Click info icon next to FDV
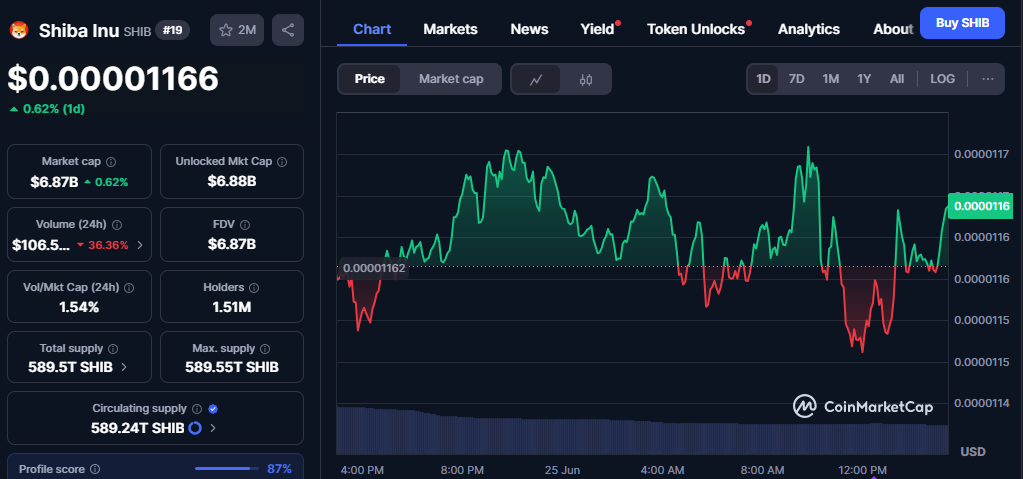The height and width of the screenshot is (479, 1023). pos(245,224)
